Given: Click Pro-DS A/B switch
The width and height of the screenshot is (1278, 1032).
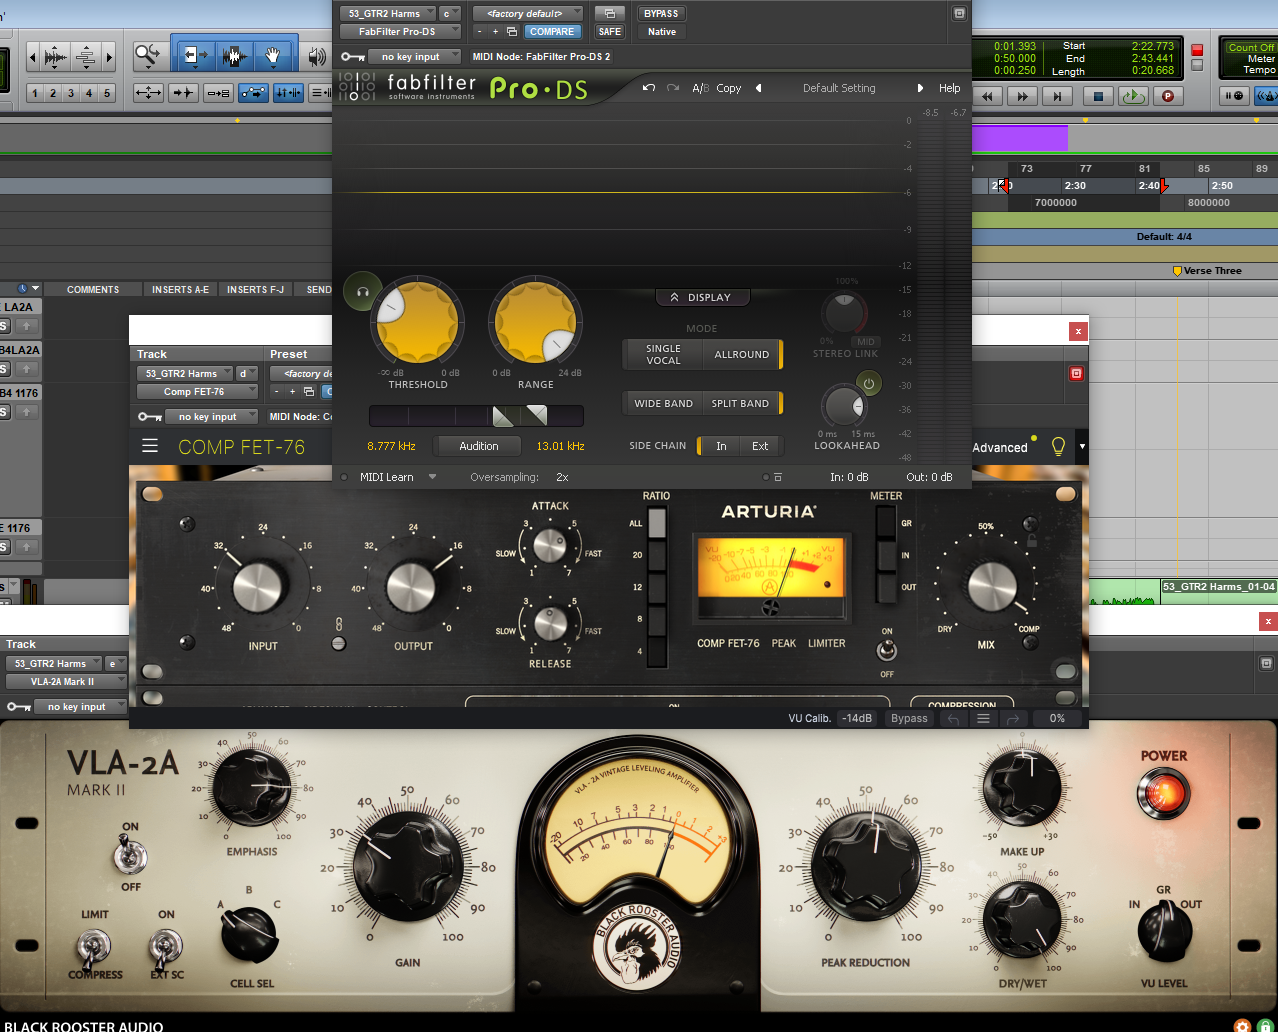Looking at the screenshot, I should tap(700, 88).
